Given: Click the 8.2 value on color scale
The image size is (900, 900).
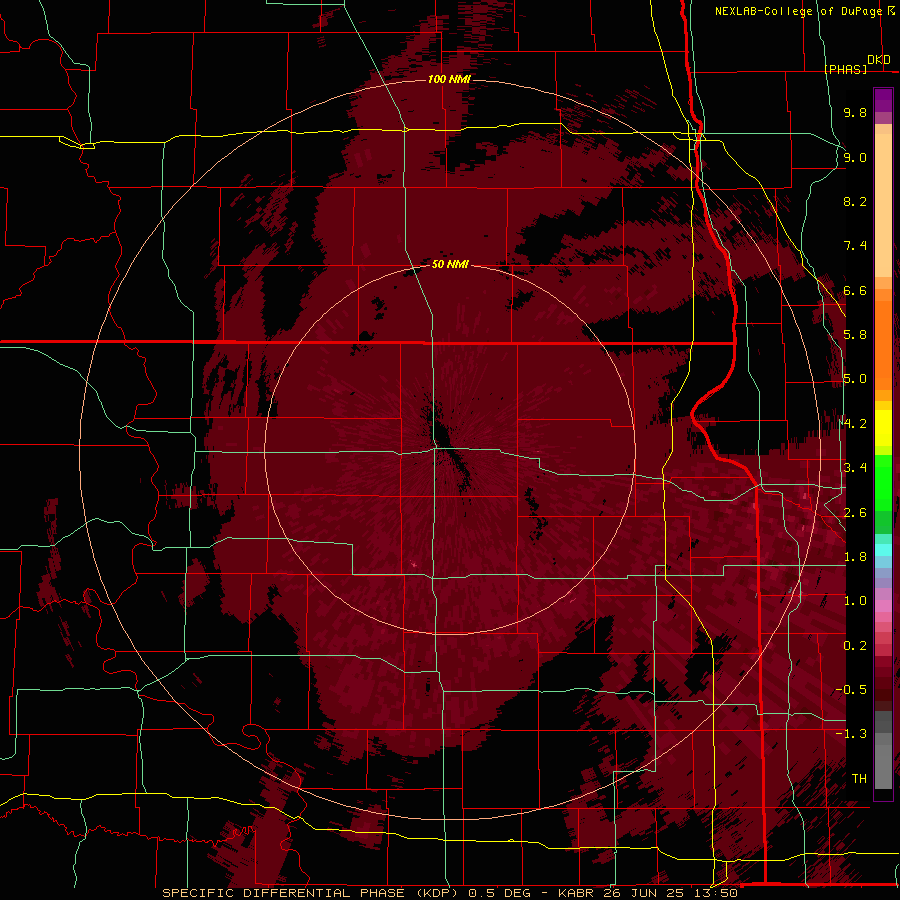Looking at the screenshot, I should coord(855,201).
